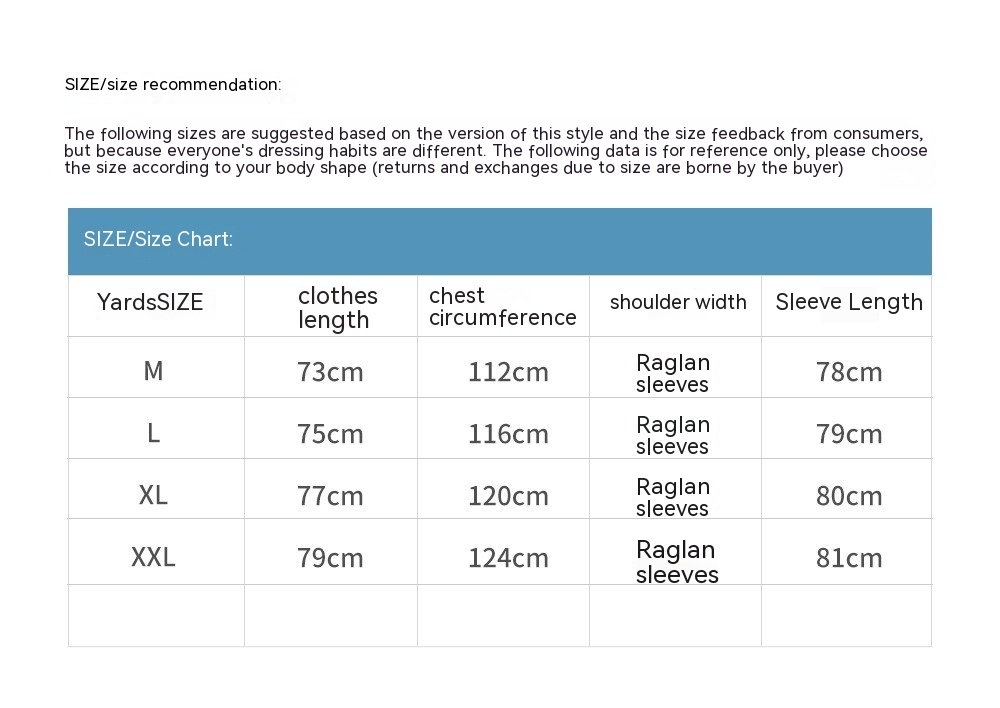Click the 78cm sleeve length cell
Viewport: 1000px width, 708px height.
click(x=849, y=372)
